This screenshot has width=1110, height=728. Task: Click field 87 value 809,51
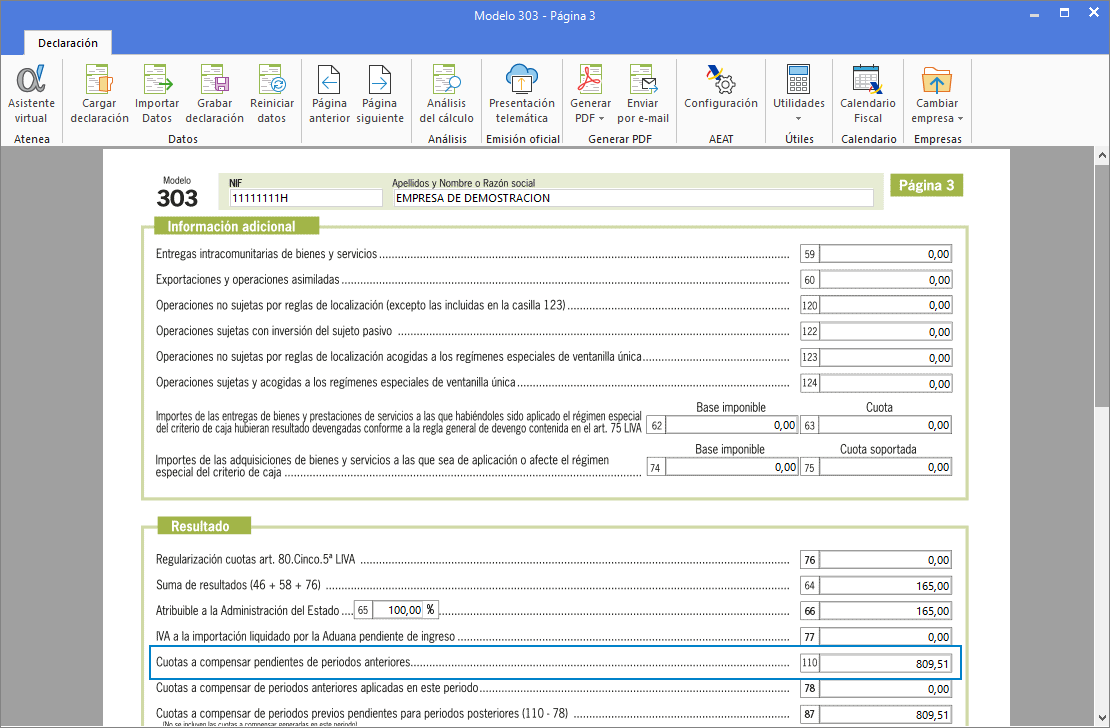885,715
